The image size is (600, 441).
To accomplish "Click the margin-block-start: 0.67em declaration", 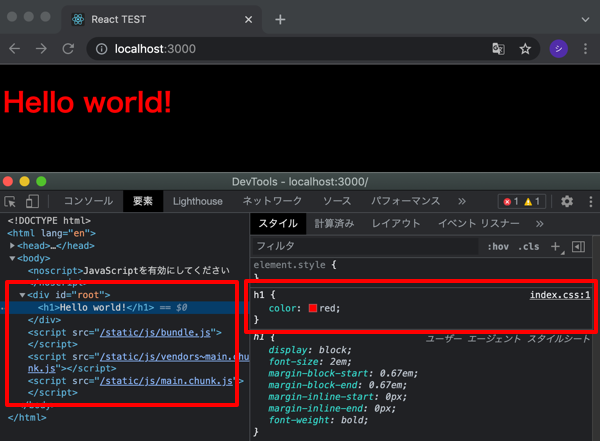I will tap(343, 373).
